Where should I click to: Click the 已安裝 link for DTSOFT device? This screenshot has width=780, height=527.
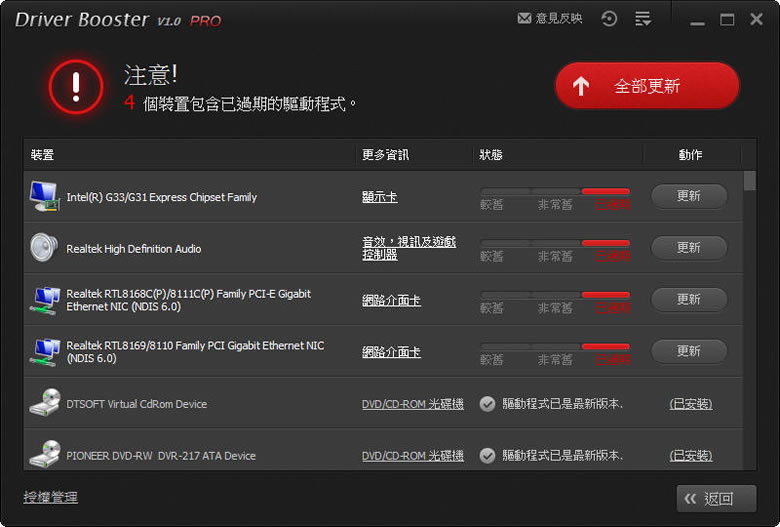coord(690,404)
